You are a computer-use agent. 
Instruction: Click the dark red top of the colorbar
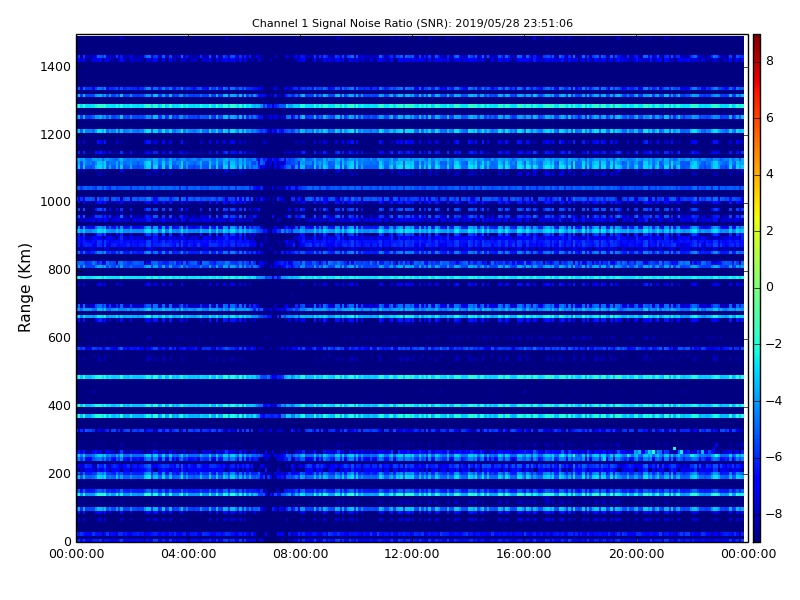(757, 40)
